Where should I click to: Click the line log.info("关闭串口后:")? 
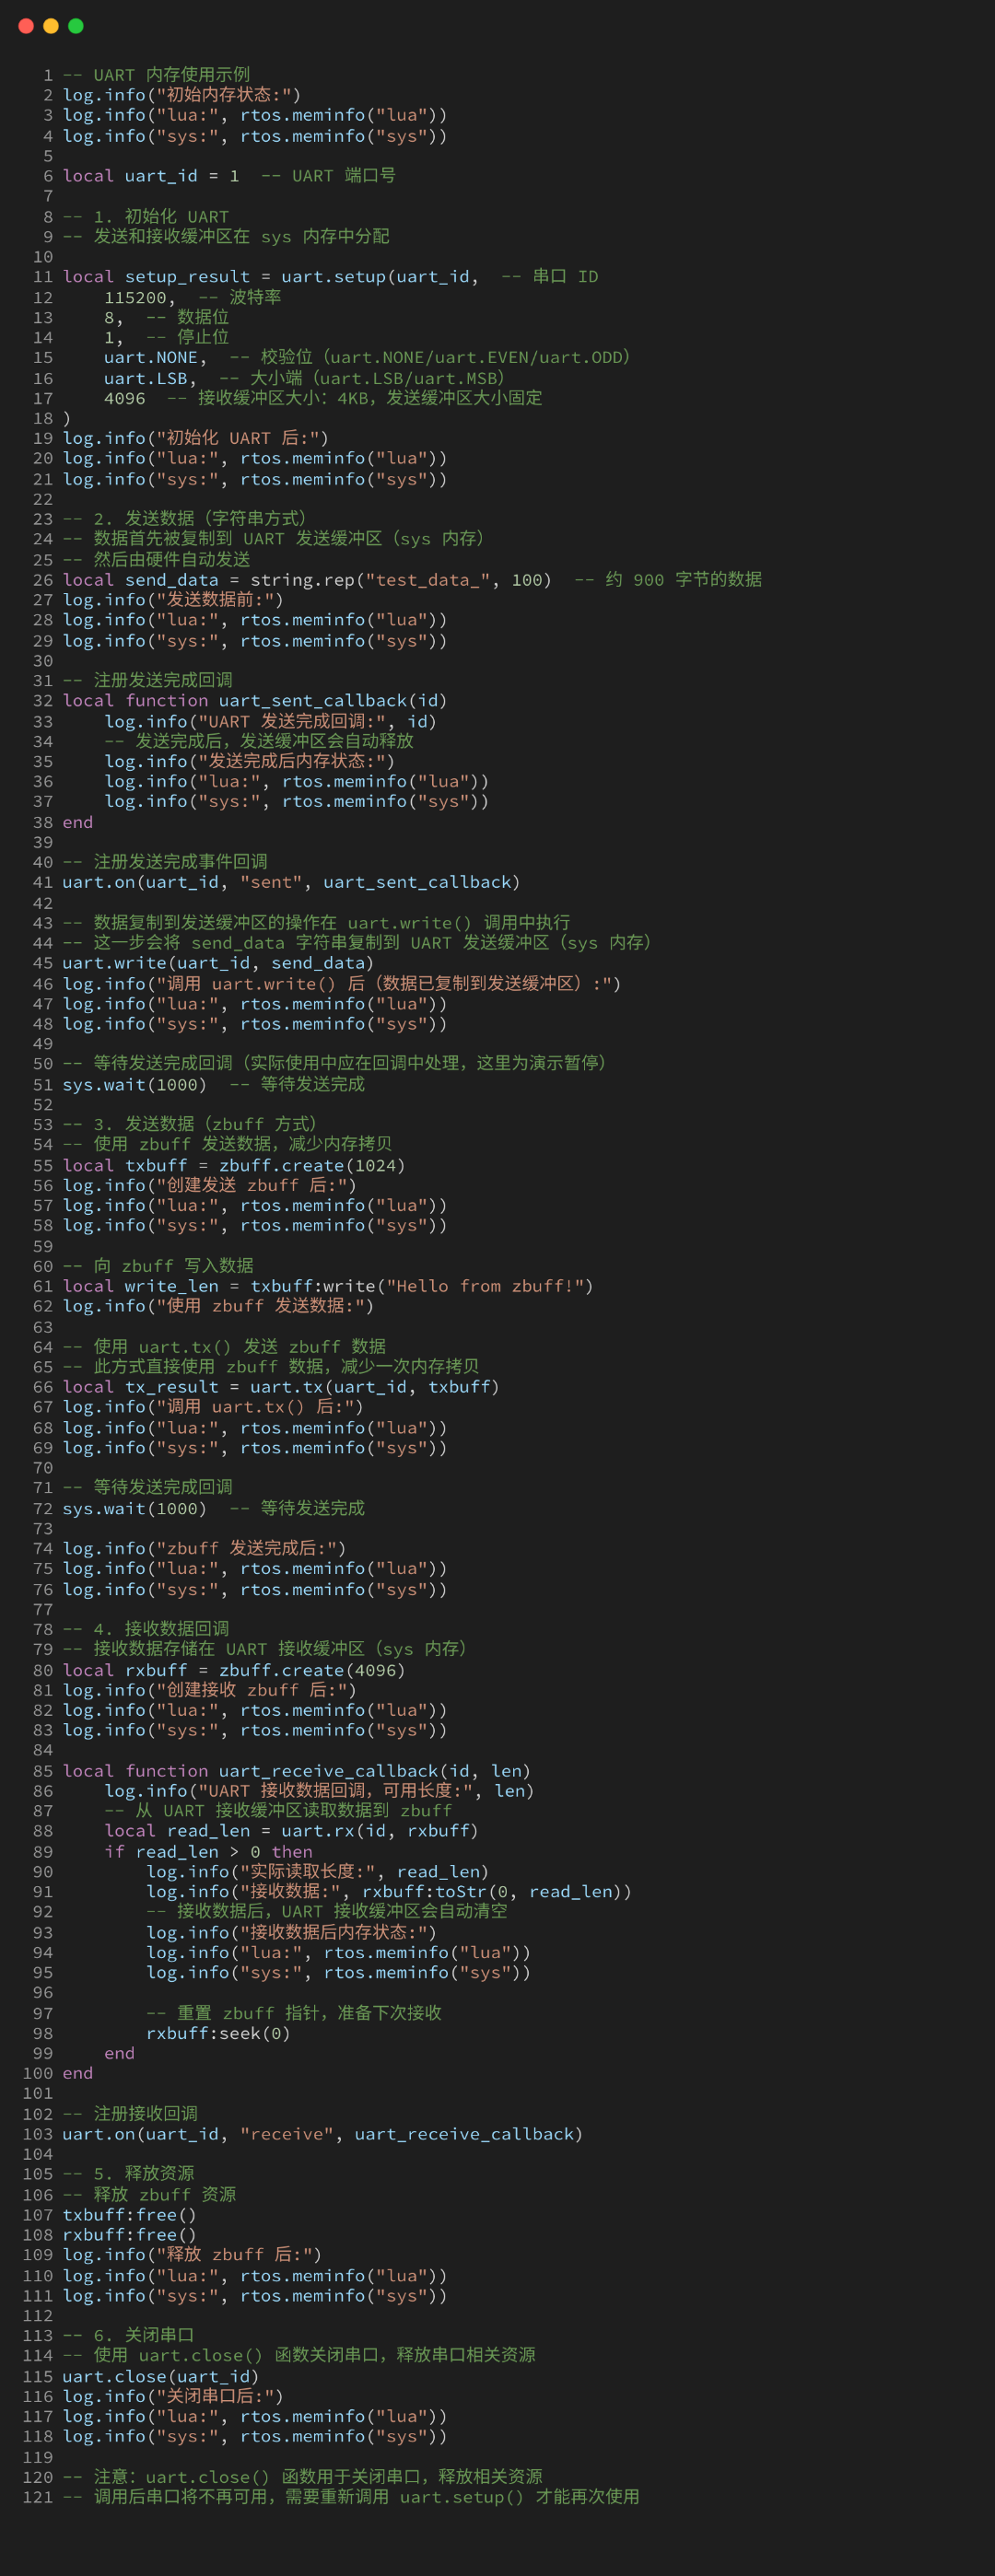(x=173, y=2397)
